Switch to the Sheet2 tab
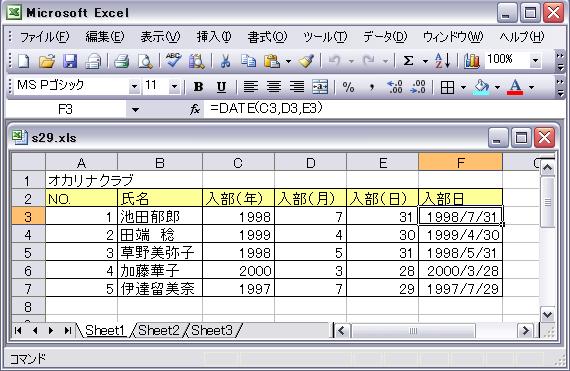Image resolution: width=570 pixels, height=371 pixels. [158, 330]
